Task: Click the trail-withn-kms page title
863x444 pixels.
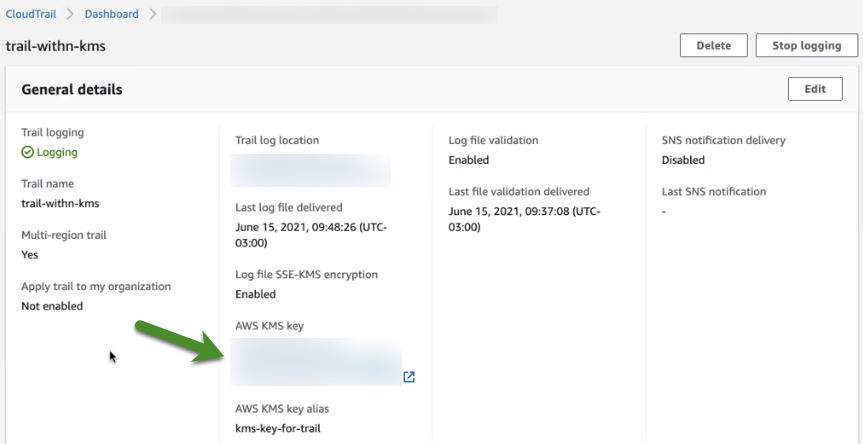Action: coord(56,46)
